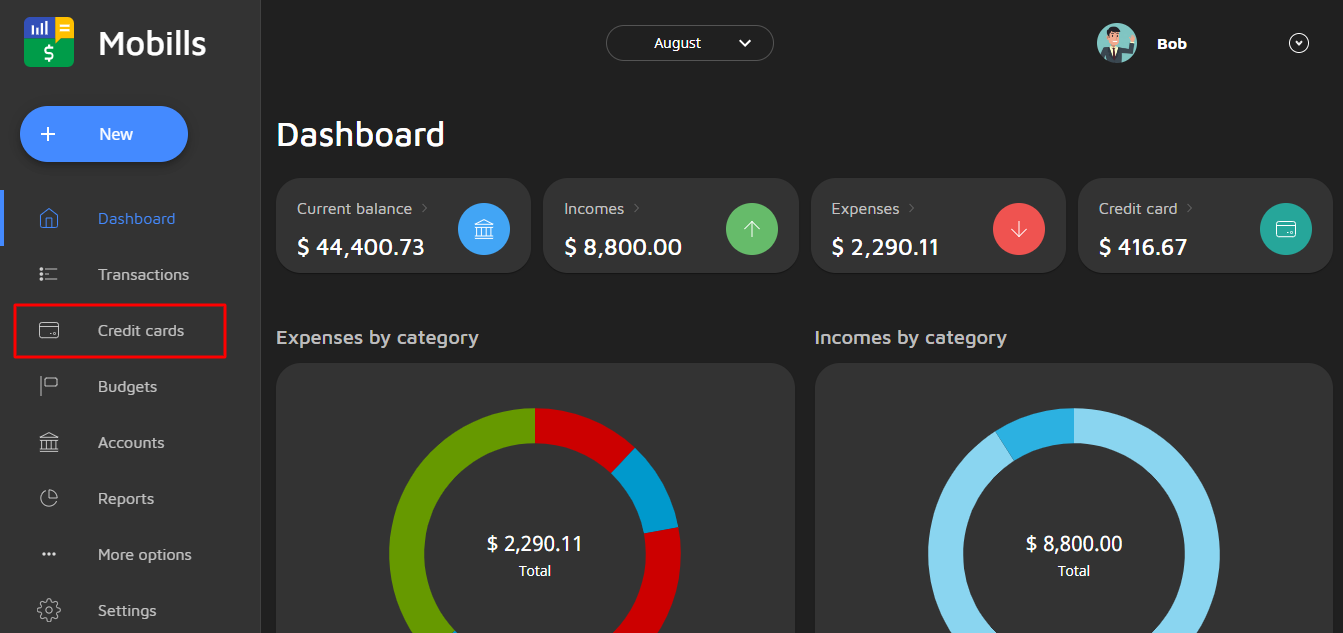Click the Accounts bank building icon

[49, 442]
